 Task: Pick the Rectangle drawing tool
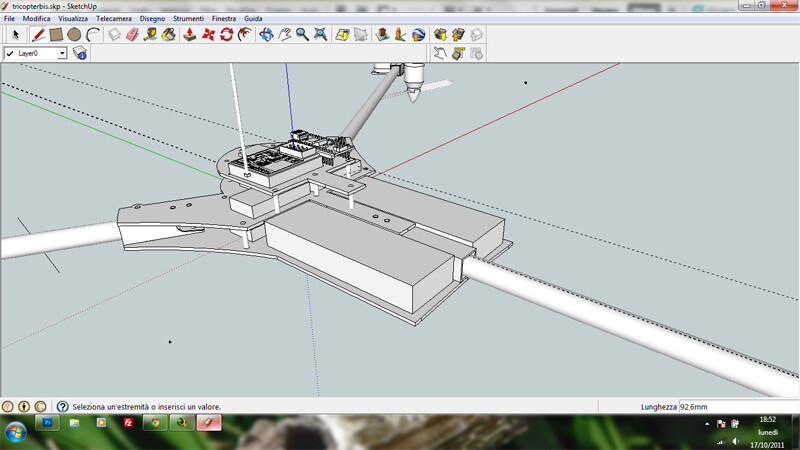pyautogui.click(x=57, y=35)
